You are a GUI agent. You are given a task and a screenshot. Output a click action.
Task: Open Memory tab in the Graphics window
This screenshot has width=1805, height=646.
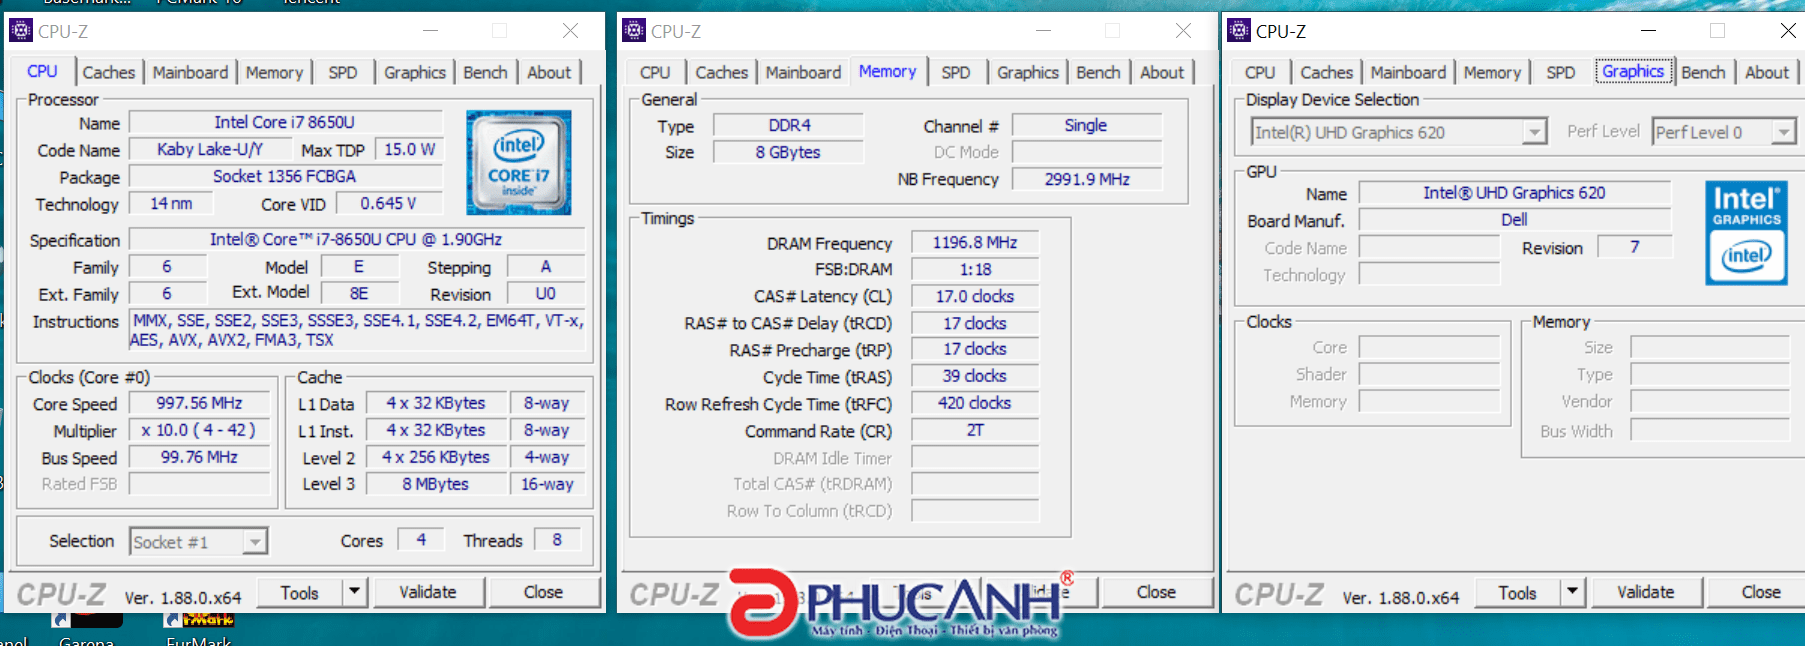[1492, 72]
